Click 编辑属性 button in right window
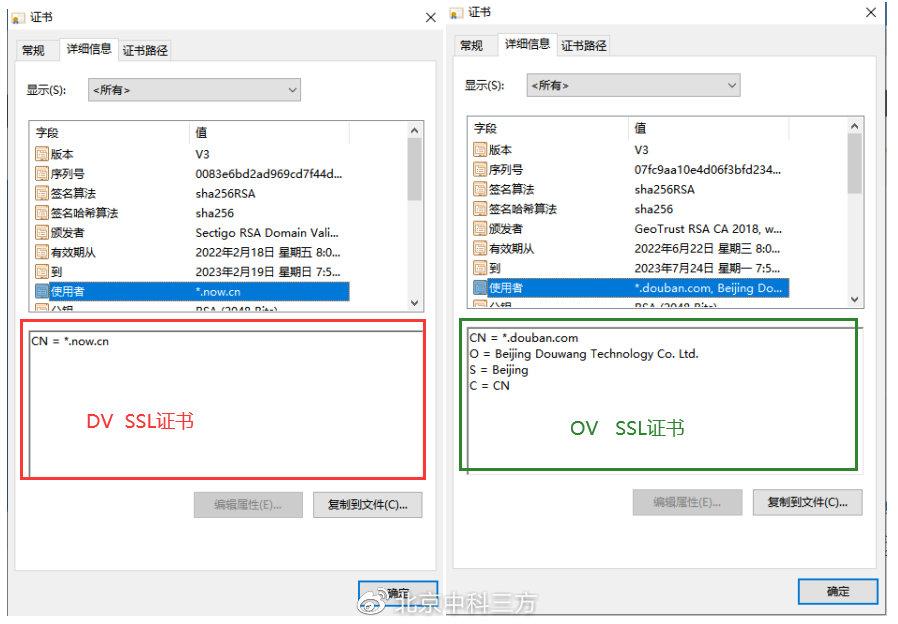Viewport: 898px width, 624px height. pos(687,502)
